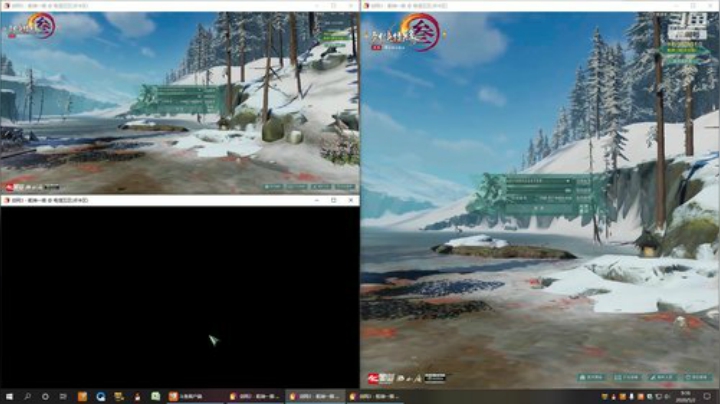Click the button right of the password field, right window
This screenshot has height=404, width=720.
pos(583,190)
